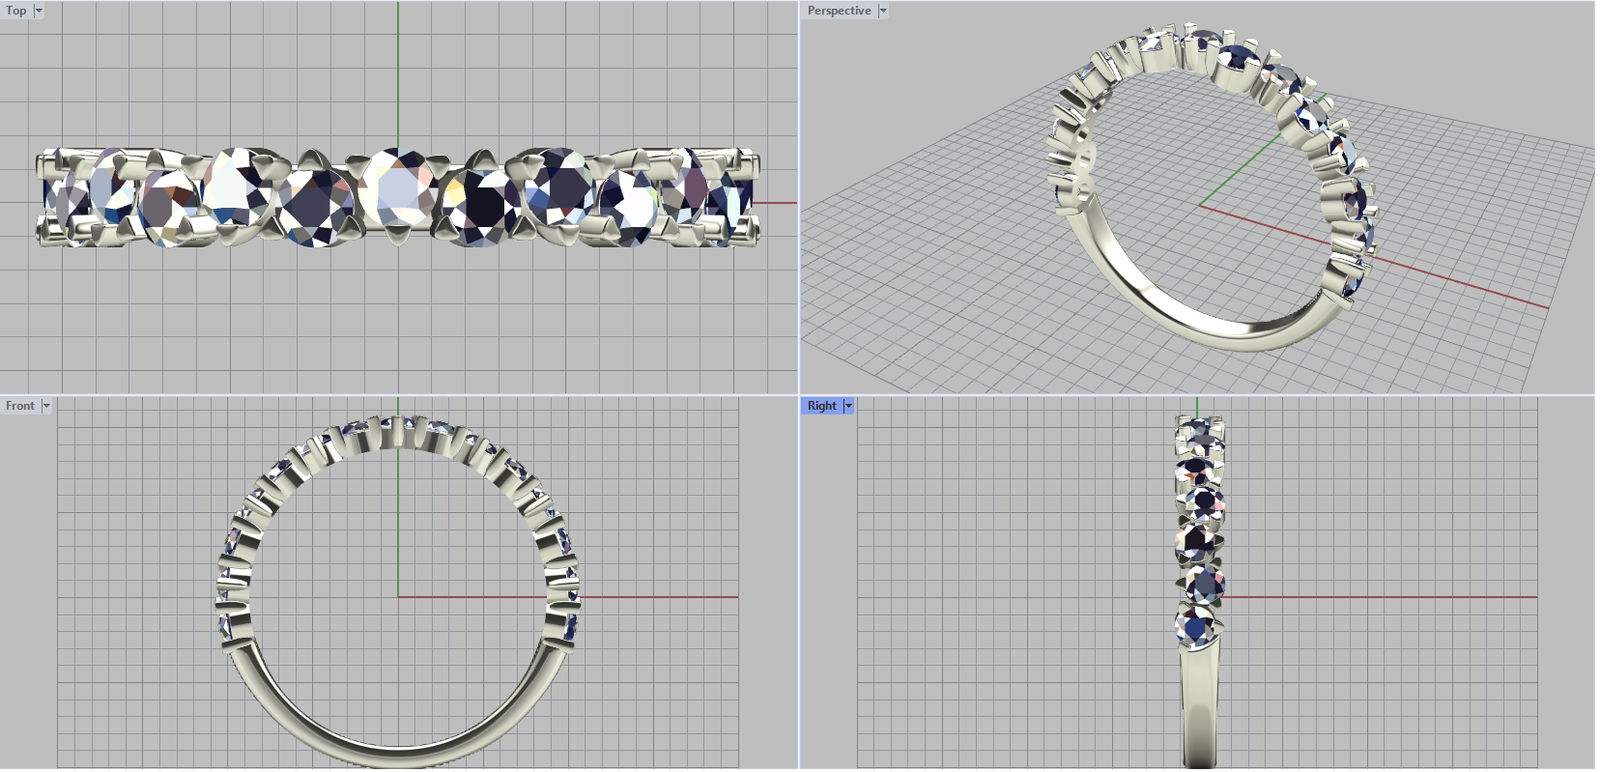Click the highlighted Right viewport title
Image resolution: width=1600 pixels, height=772 pixels.
click(821, 406)
